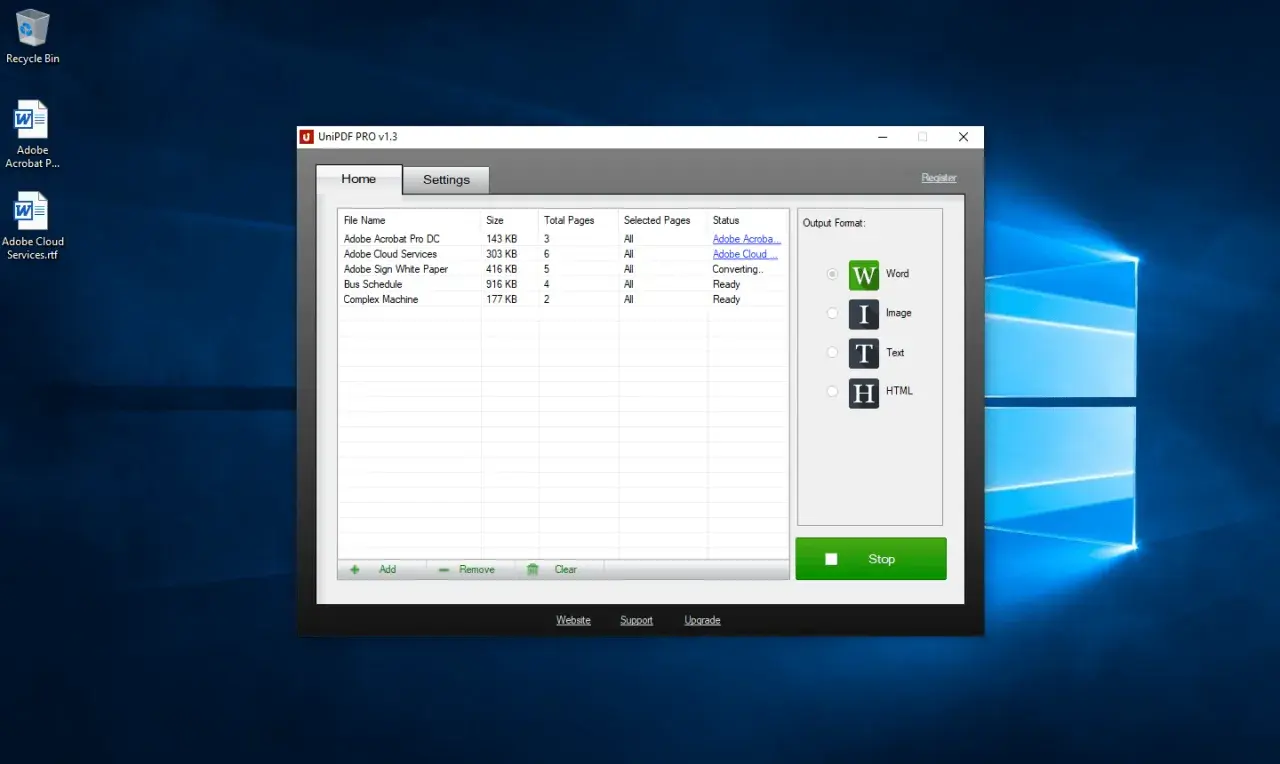Image resolution: width=1280 pixels, height=764 pixels.
Task: Click the Converting.. status cell
Action: (x=738, y=269)
